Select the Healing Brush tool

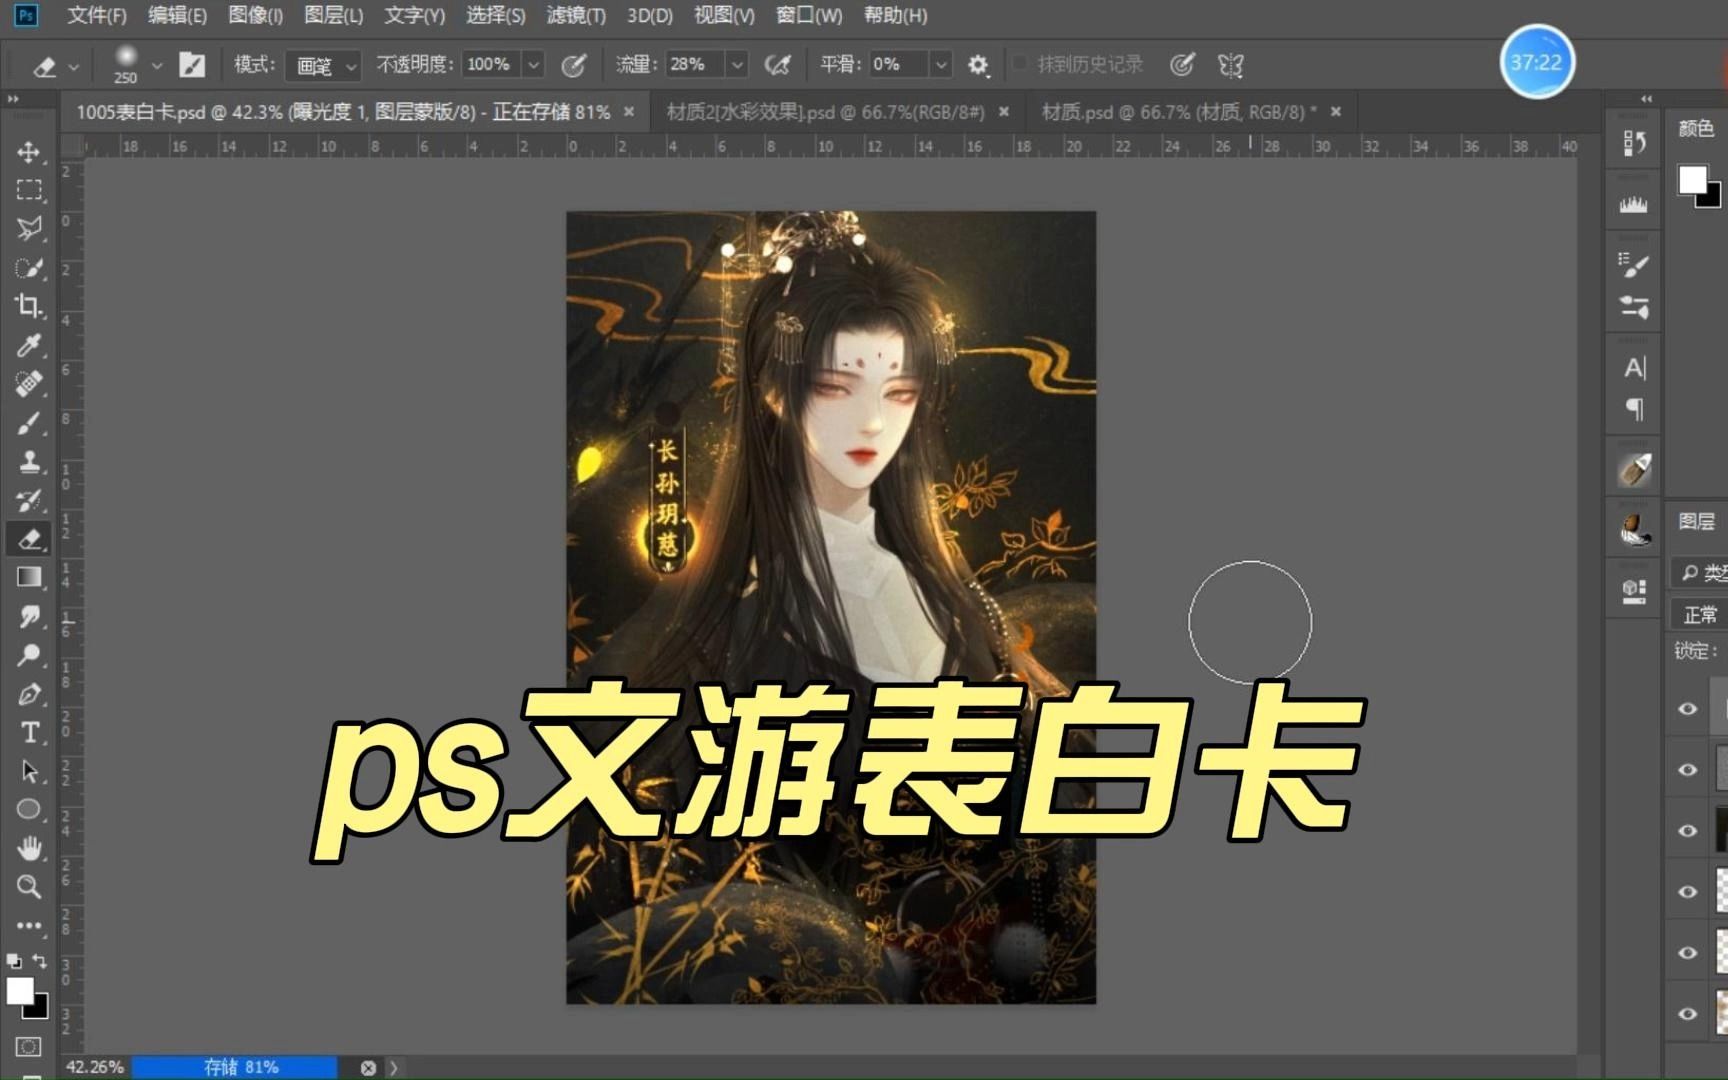(x=28, y=384)
